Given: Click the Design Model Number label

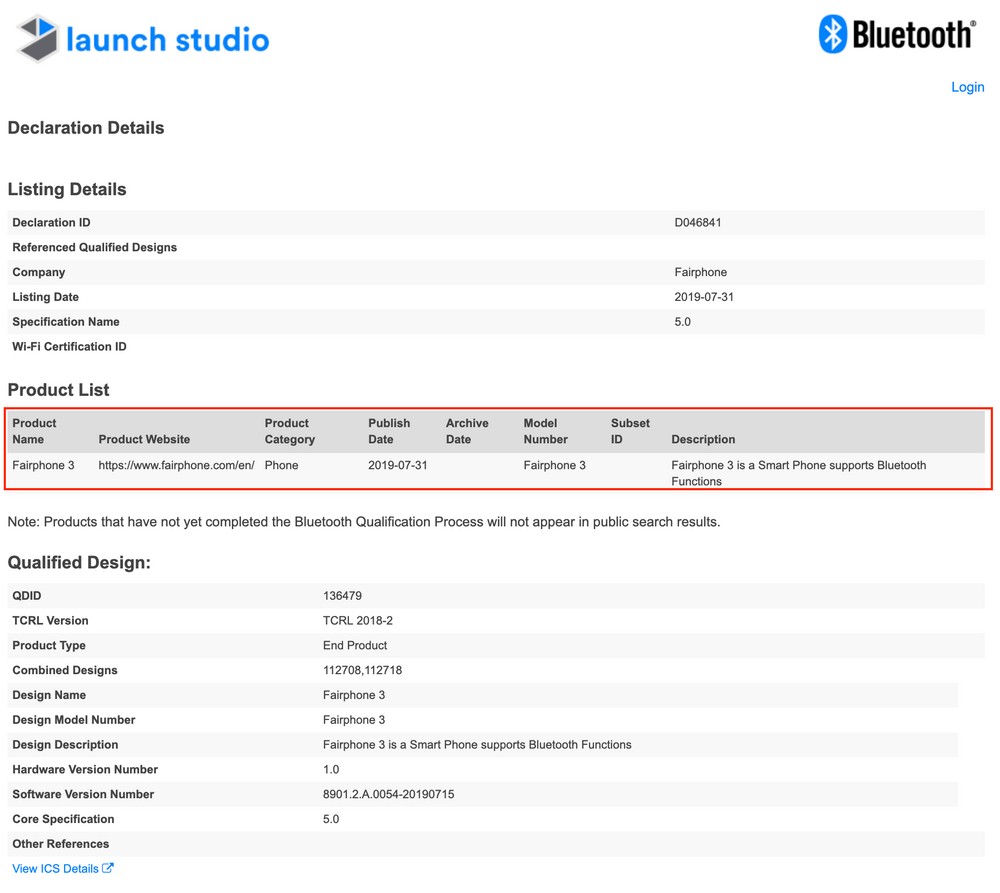Looking at the screenshot, I should (x=74, y=720).
